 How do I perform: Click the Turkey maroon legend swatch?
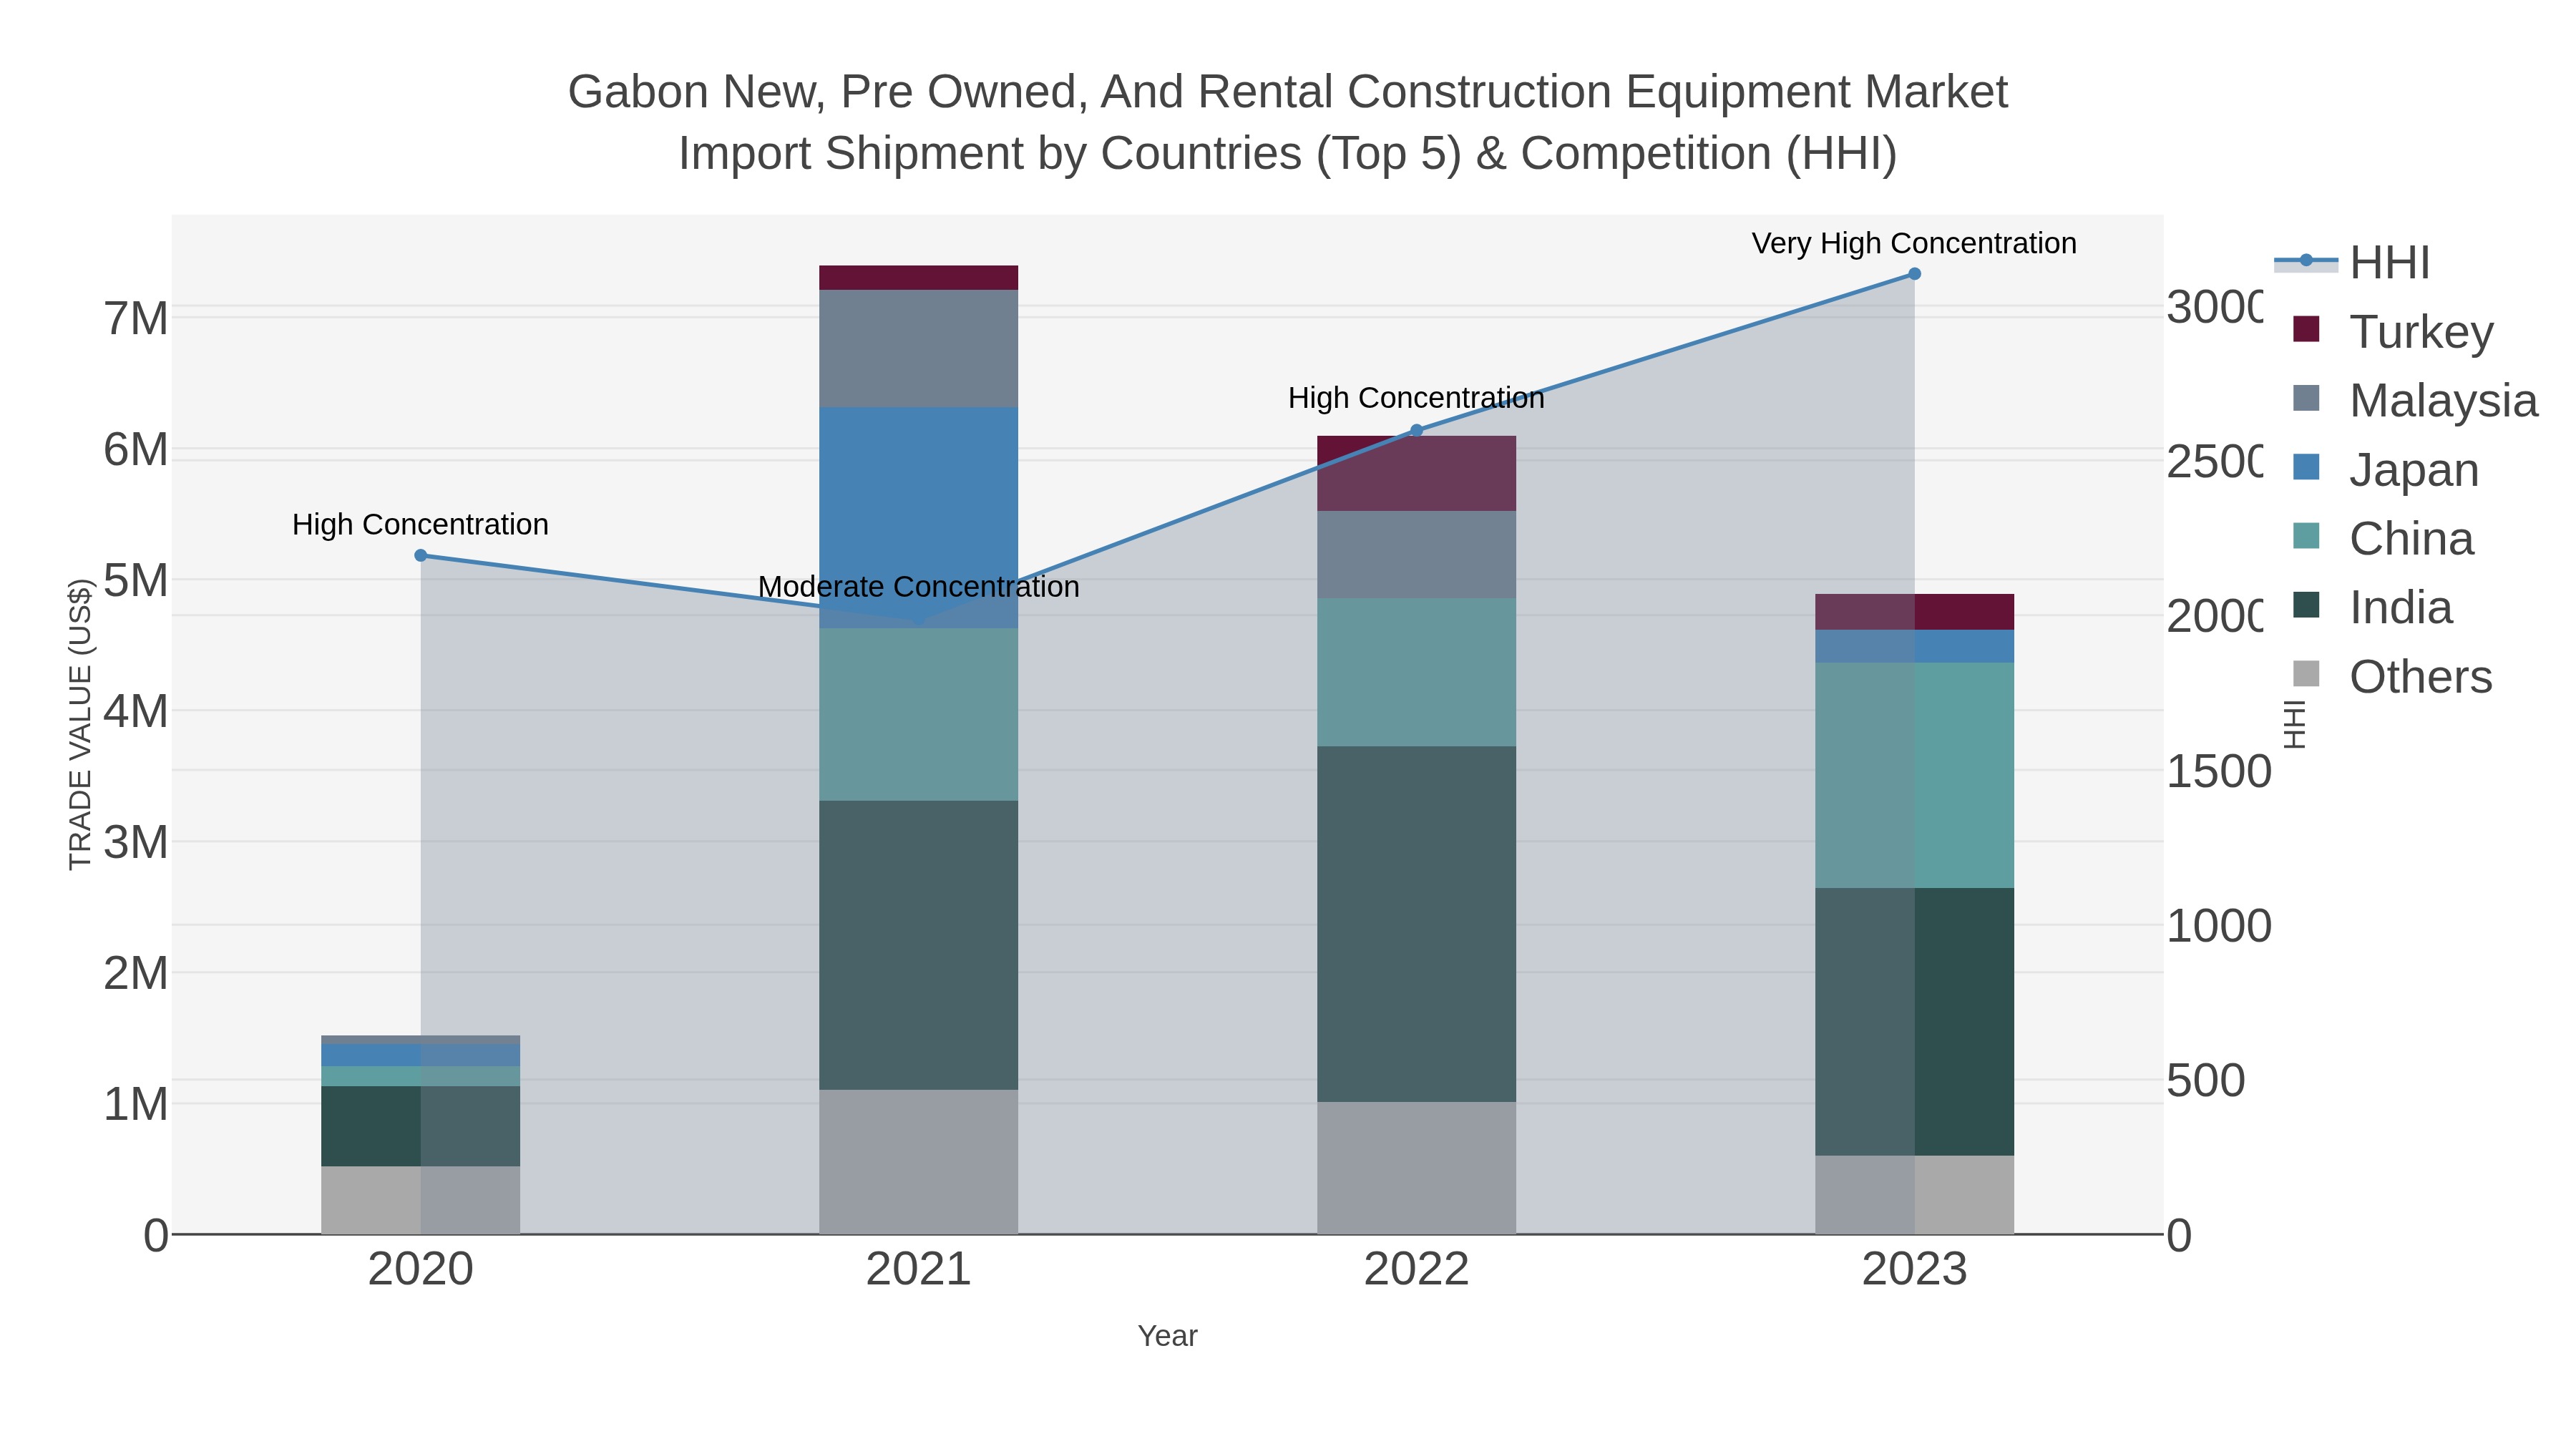point(2306,329)
